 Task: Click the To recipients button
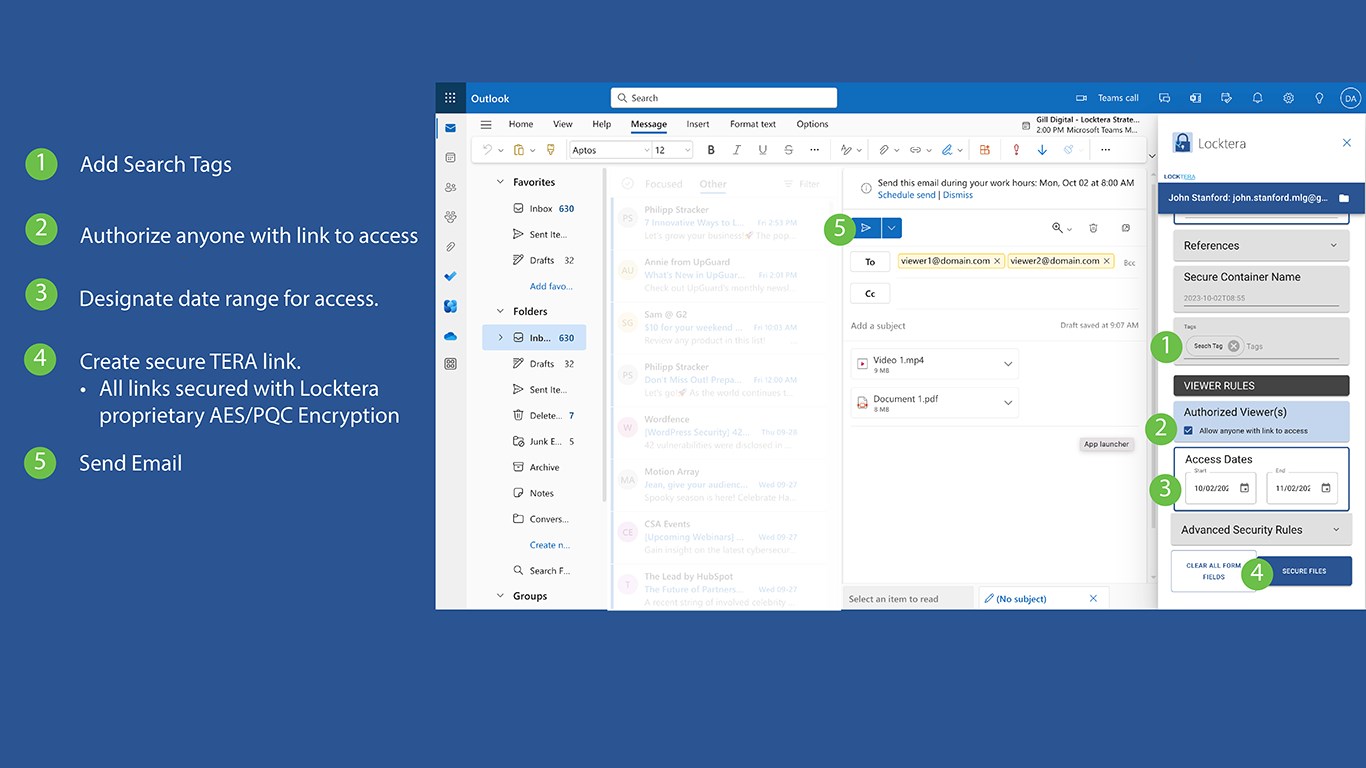pos(870,262)
